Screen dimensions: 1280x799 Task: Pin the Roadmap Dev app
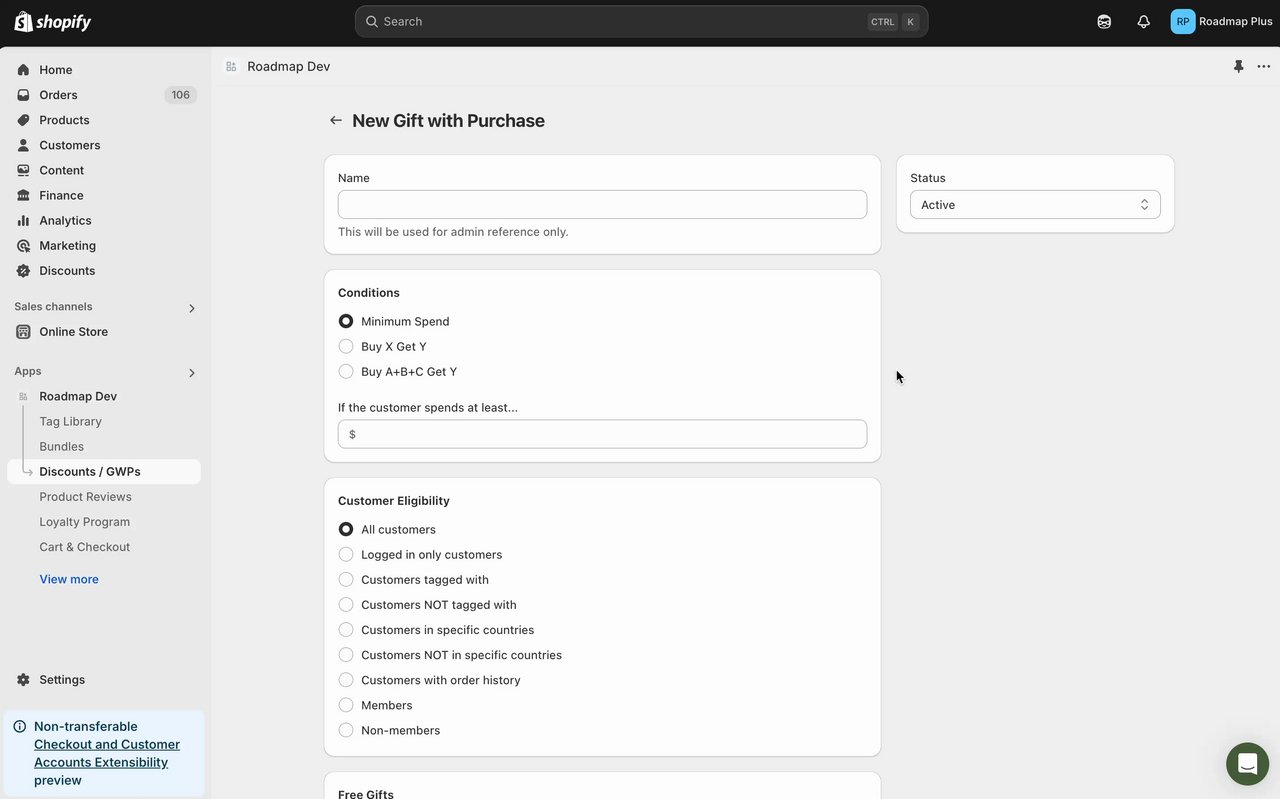pos(1238,66)
